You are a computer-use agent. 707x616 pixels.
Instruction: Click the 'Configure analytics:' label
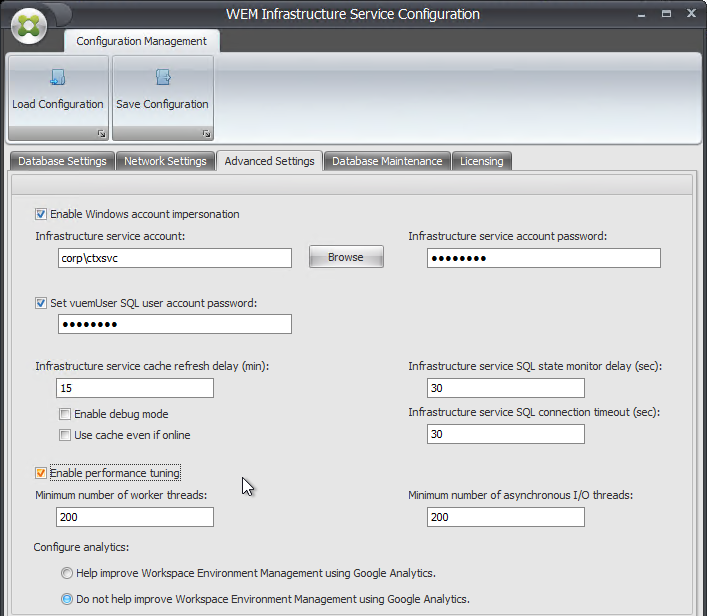point(81,547)
